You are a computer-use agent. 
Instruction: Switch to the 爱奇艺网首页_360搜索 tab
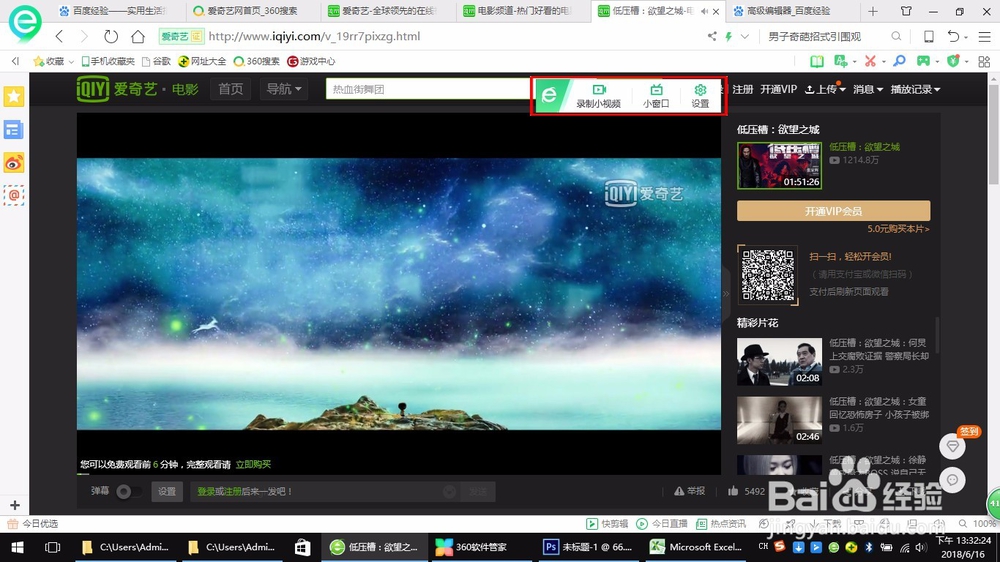point(252,11)
